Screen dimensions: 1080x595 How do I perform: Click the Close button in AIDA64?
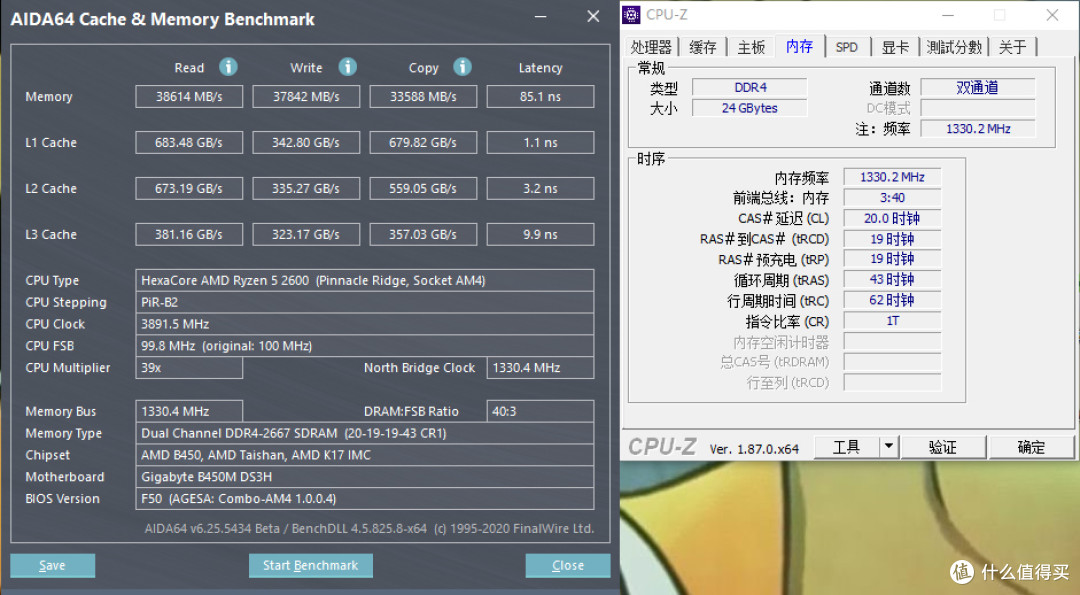(568, 565)
